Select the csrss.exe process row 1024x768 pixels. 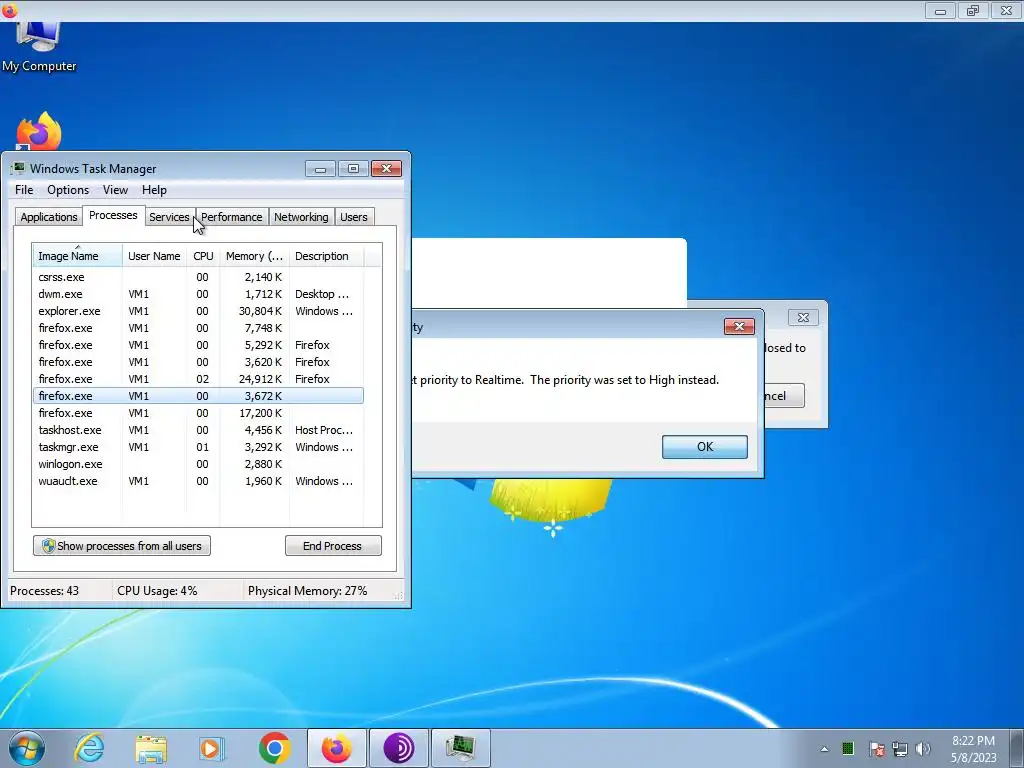click(x=198, y=277)
